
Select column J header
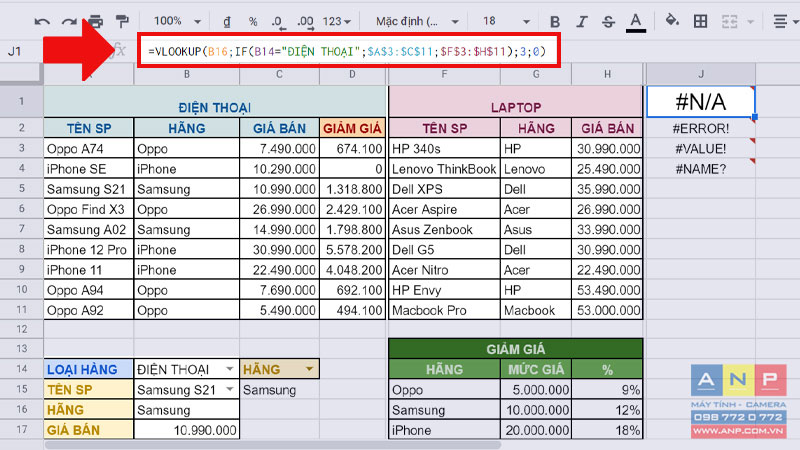[701, 74]
